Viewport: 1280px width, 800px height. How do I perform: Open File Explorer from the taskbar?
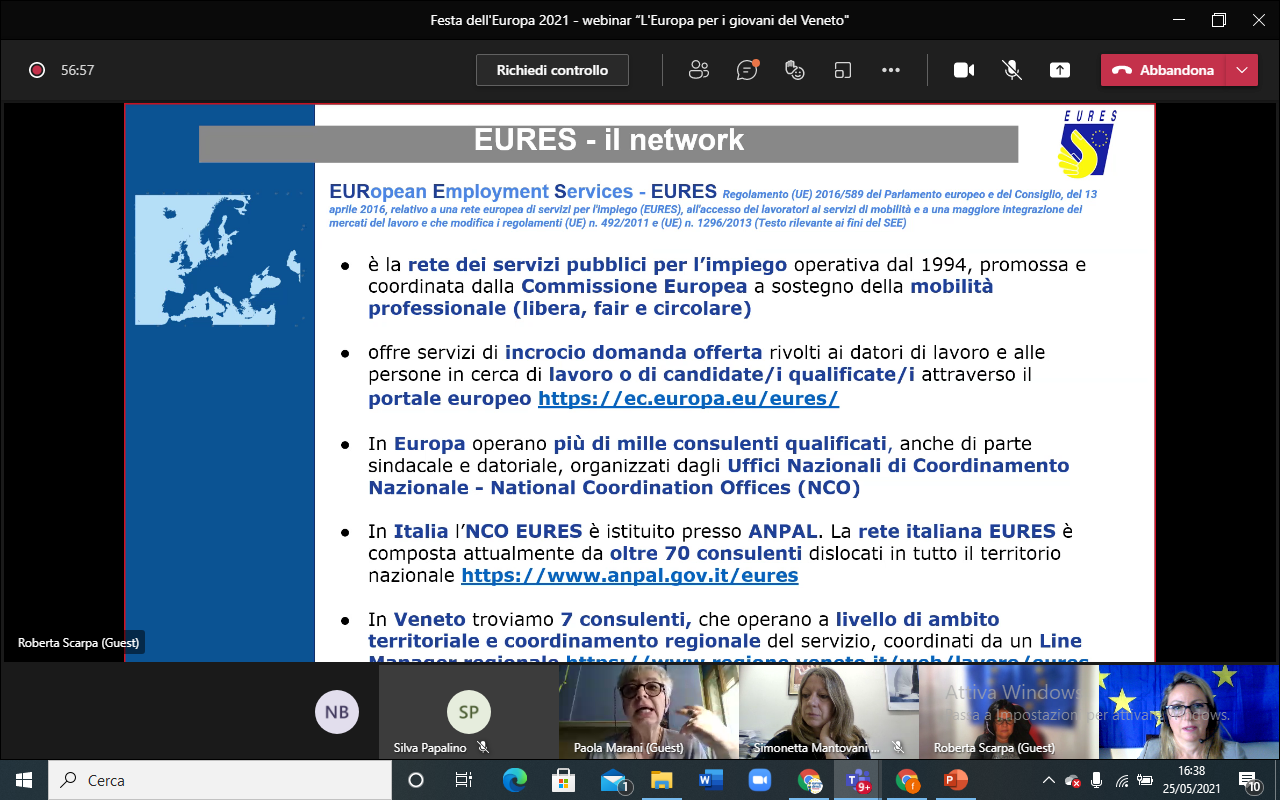661,780
